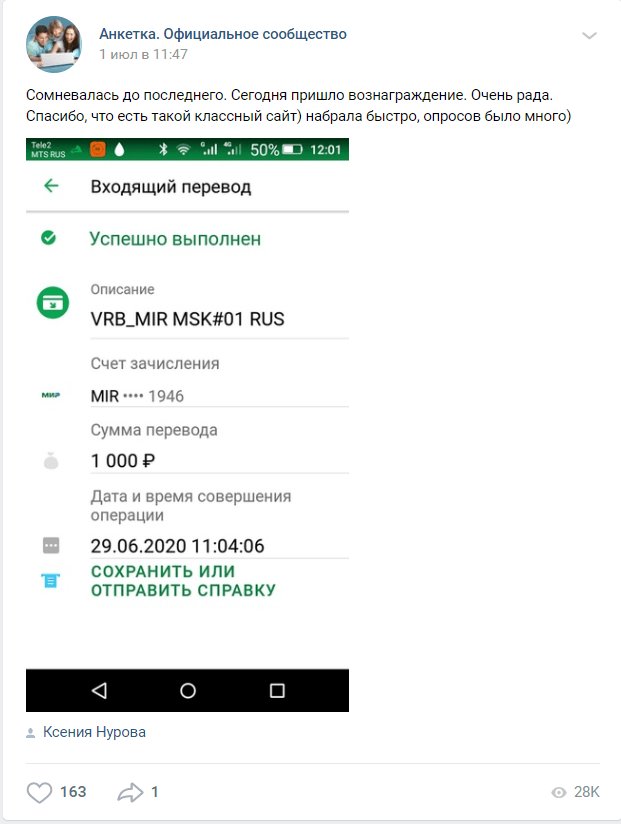
Task: Select СОХРАНИТЬ ИЛИ ОТПРАВИТЬ СПРАВКУ
Action: pos(183,581)
